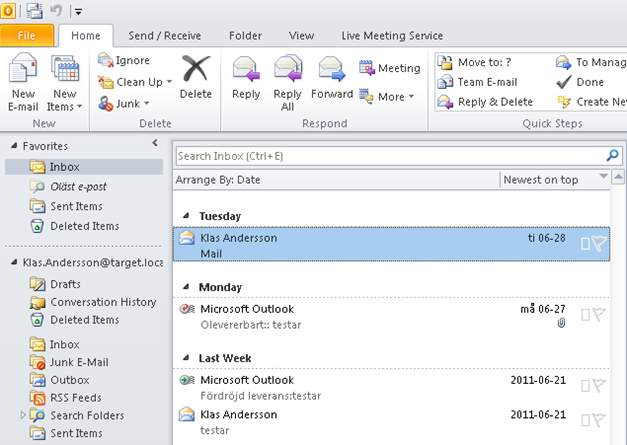The height and width of the screenshot is (445, 627).
Task: Flag the Fördröjd leverans:testar message
Action: pyautogui.click(x=600, y=386)
